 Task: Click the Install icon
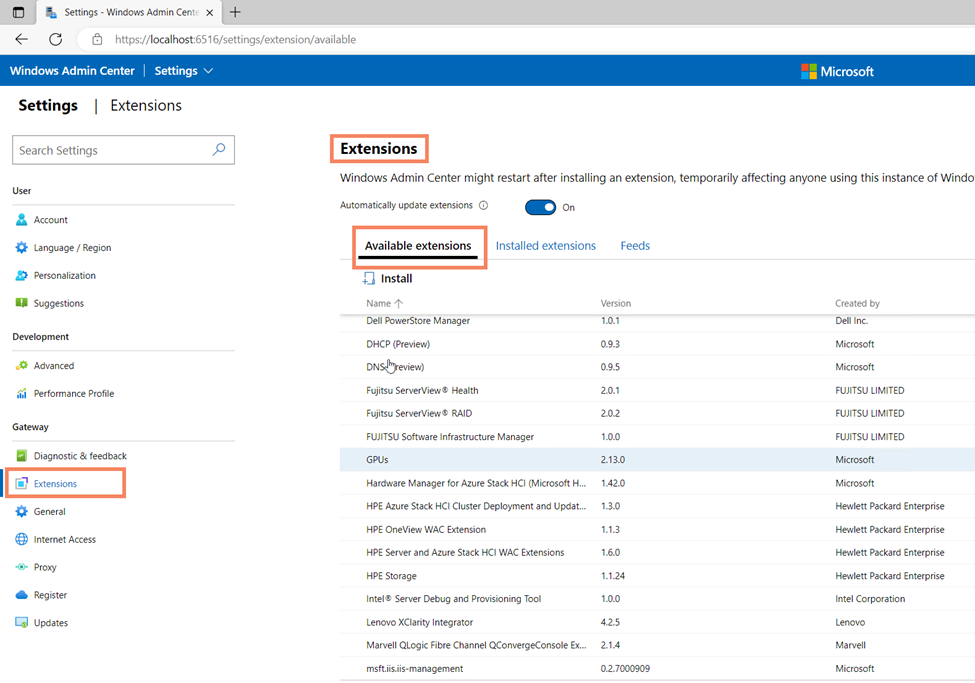pyautogui.click(x=369, y=279)
